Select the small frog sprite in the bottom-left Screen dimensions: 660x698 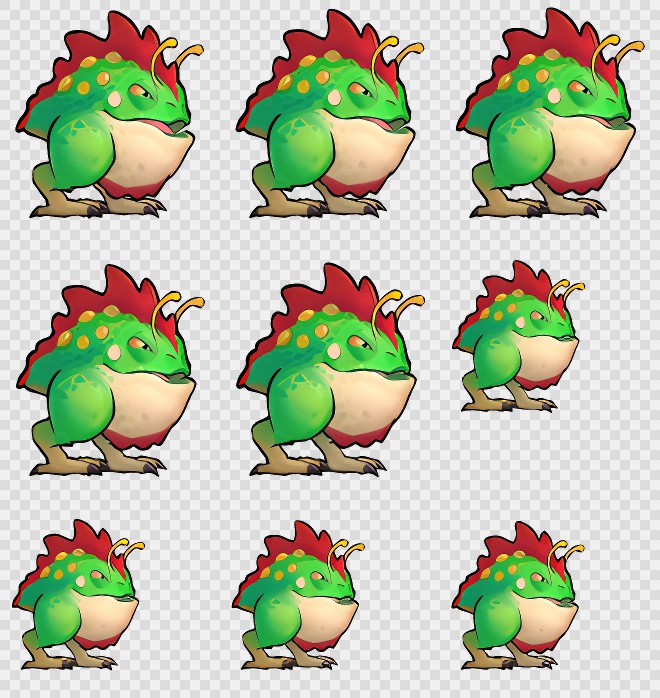(x=79, y=595)
